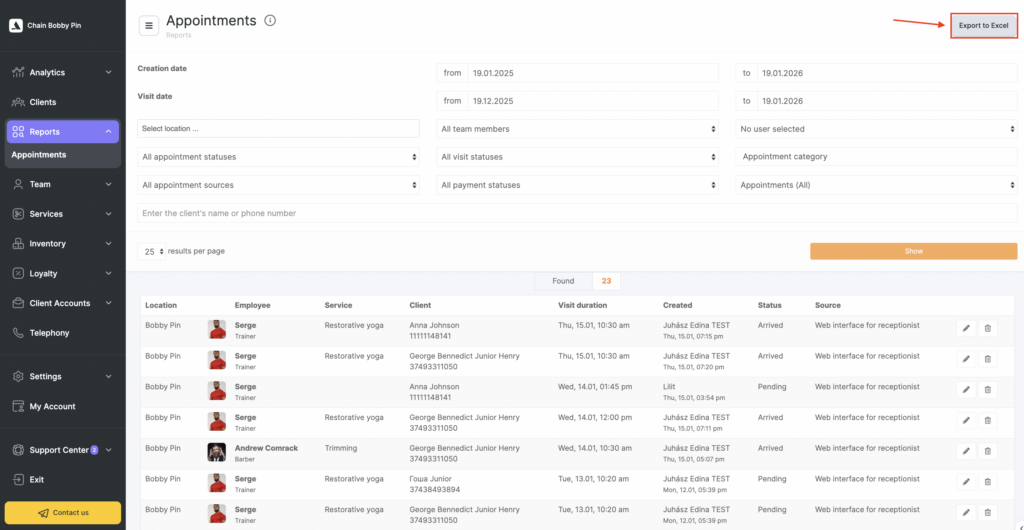Click trash icon on Andrew Comrack Trimming row
1024x530 pixels.
[x=988, y=451]
